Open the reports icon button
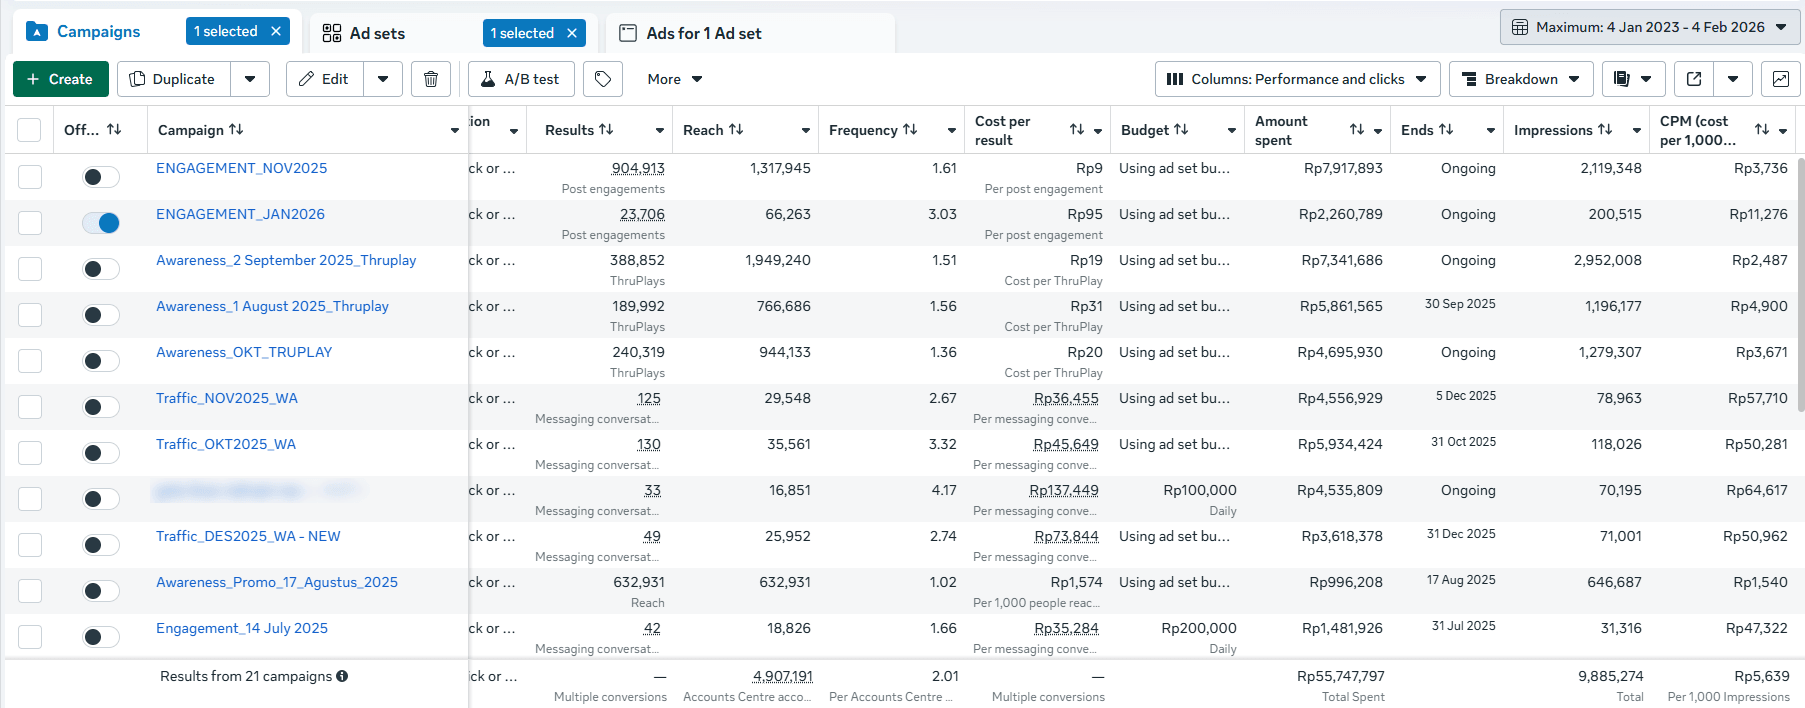Screen dimensions: 1805x708 [x=1633, y=79]
